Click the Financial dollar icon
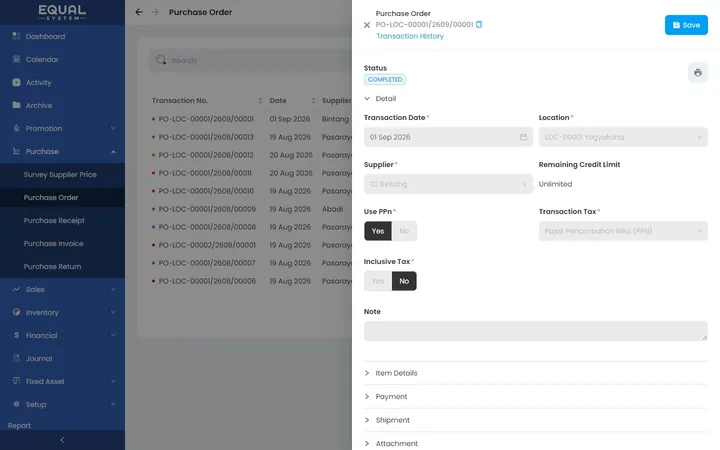Viewport: 720px width, 450px height. tap(16, 335)
